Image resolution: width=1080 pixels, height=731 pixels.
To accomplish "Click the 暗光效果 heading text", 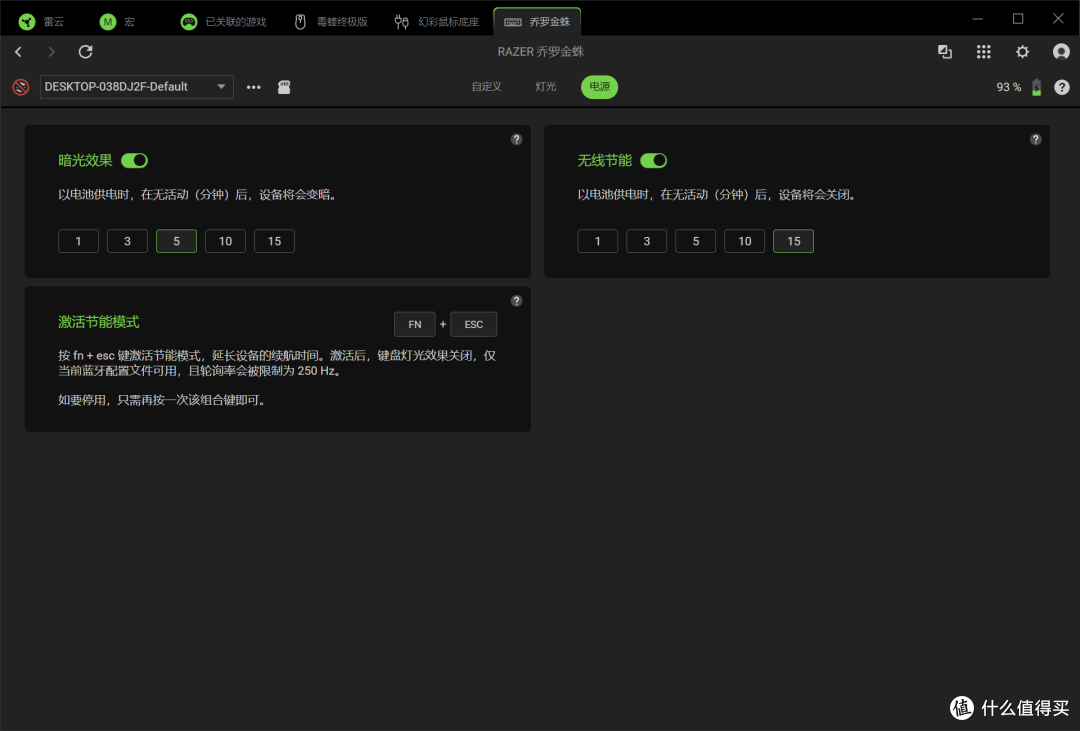I will coord(85,161).
